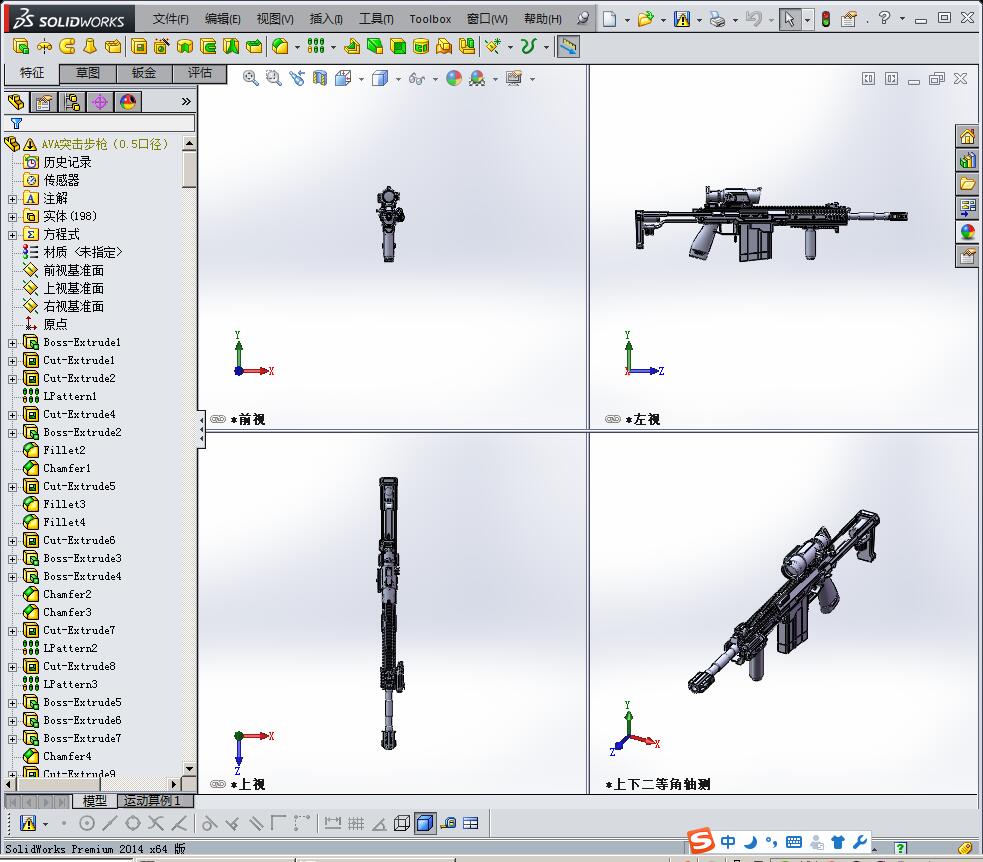Expand the 实体(198) folder

[x=13, y=217]
